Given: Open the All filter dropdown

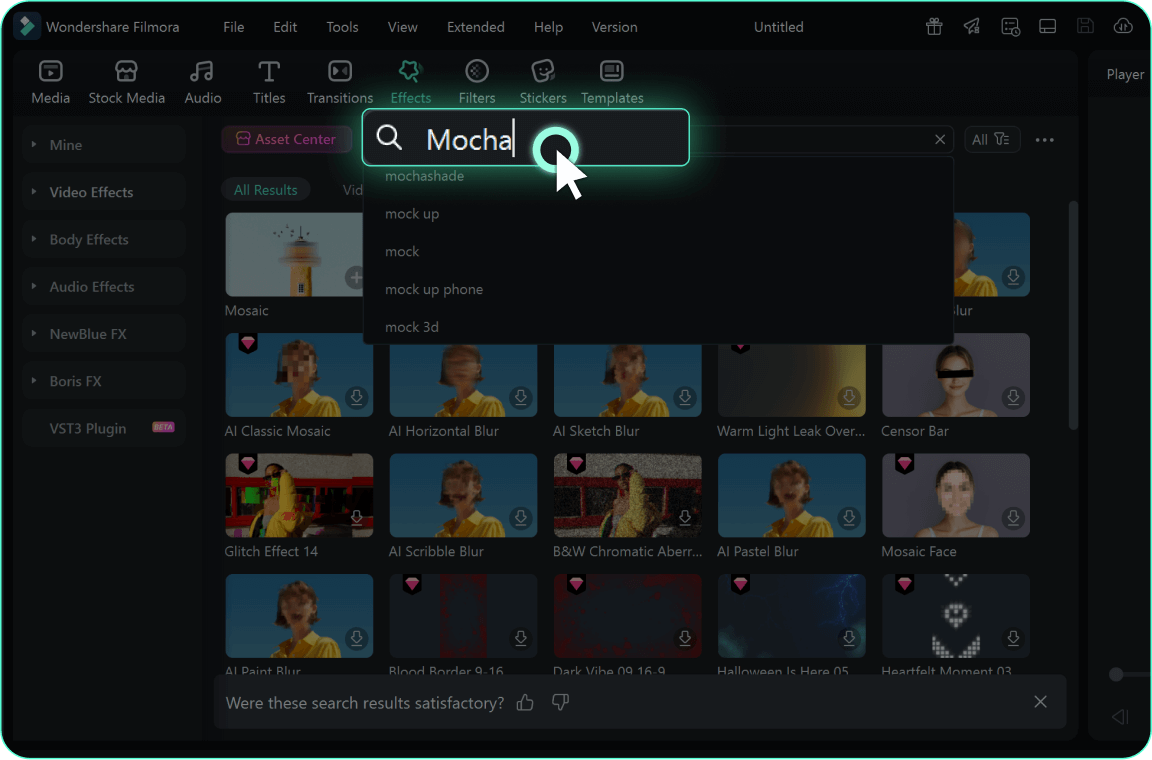Looking at the screenshot, I should pos(991,140).
